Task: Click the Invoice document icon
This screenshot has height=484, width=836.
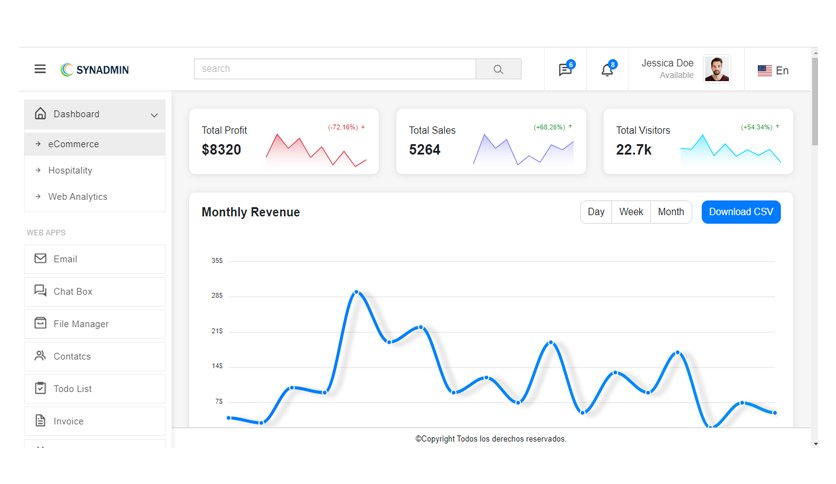Action: coord(41,421)
